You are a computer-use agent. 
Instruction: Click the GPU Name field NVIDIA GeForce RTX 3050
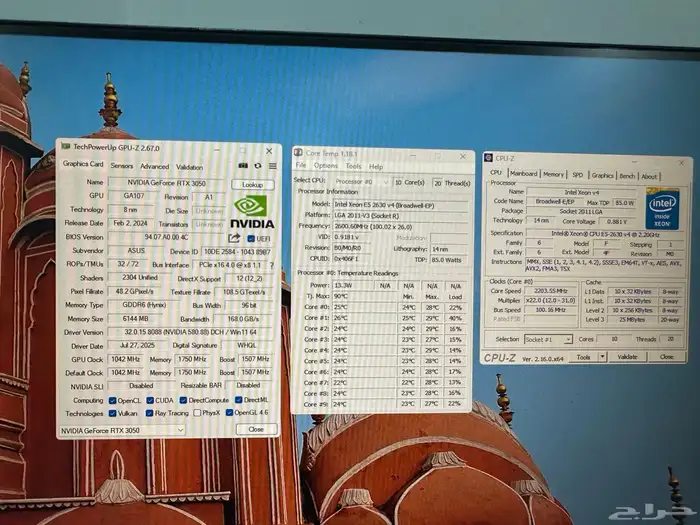pyautogui.click(x=167, y=183)
